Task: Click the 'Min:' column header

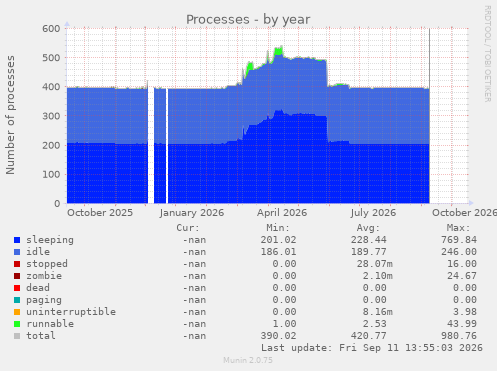Action: pos(278,228)
